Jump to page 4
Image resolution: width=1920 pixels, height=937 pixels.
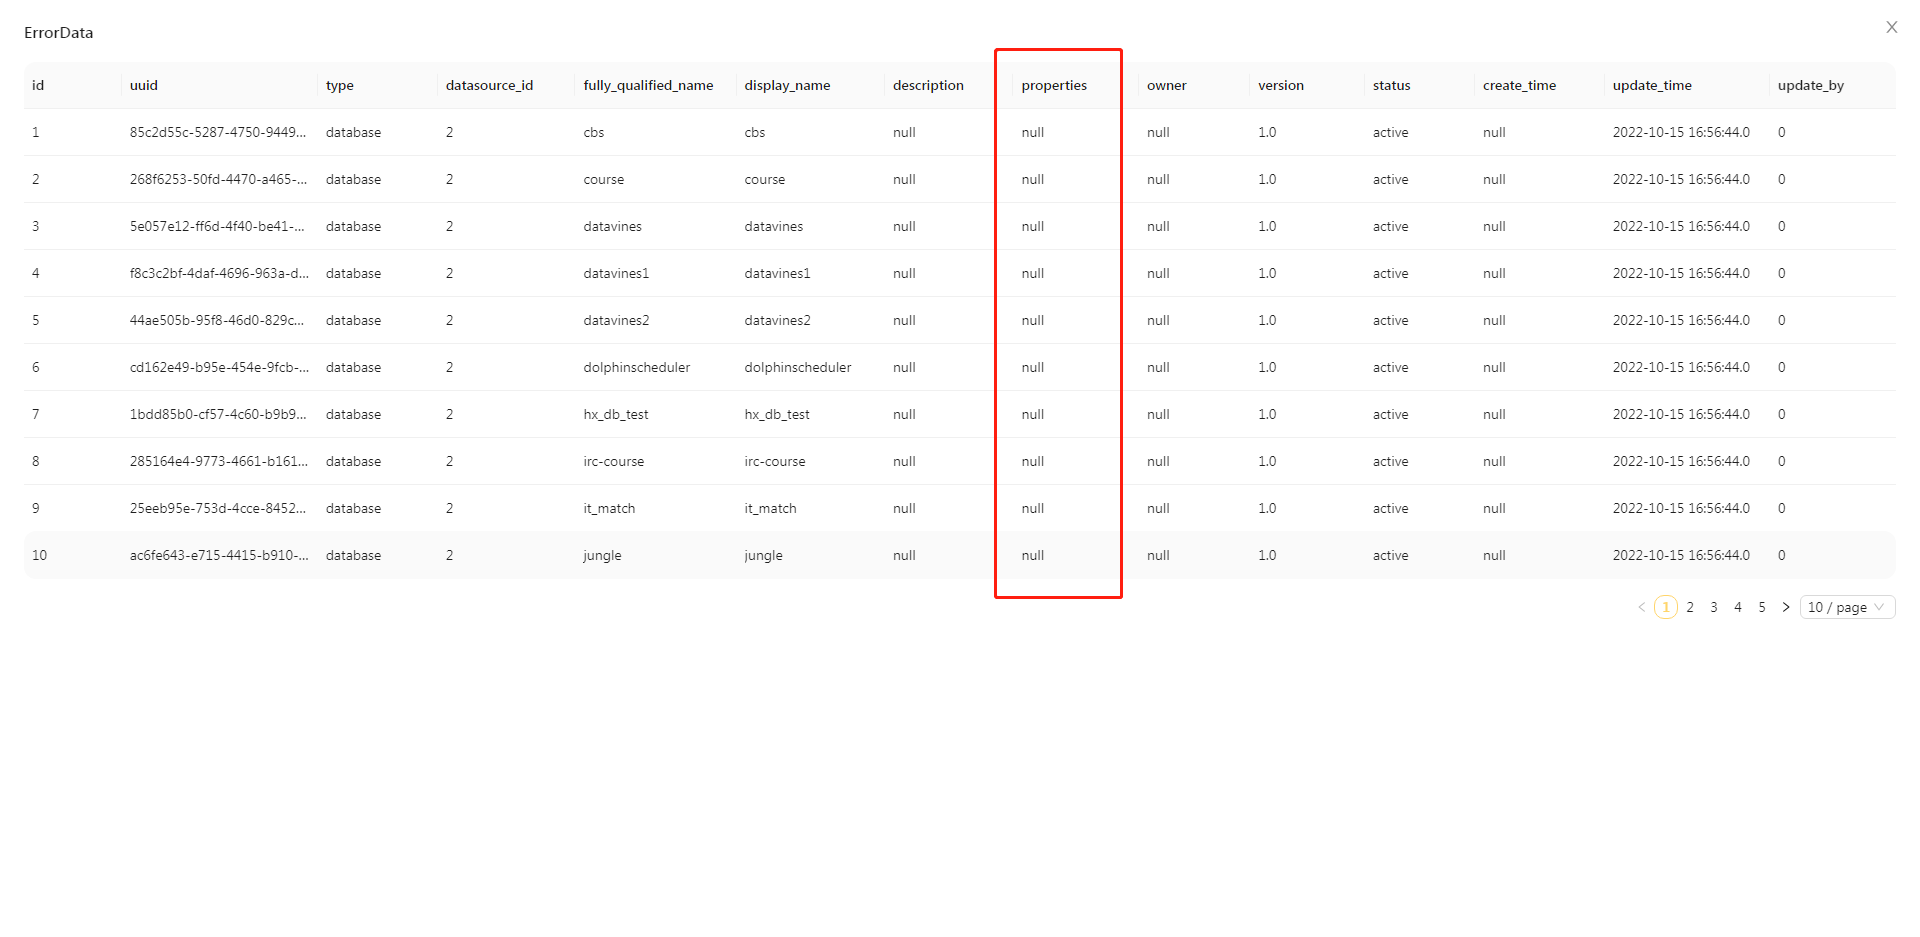pyautogui.click(x=1738, y=607)
